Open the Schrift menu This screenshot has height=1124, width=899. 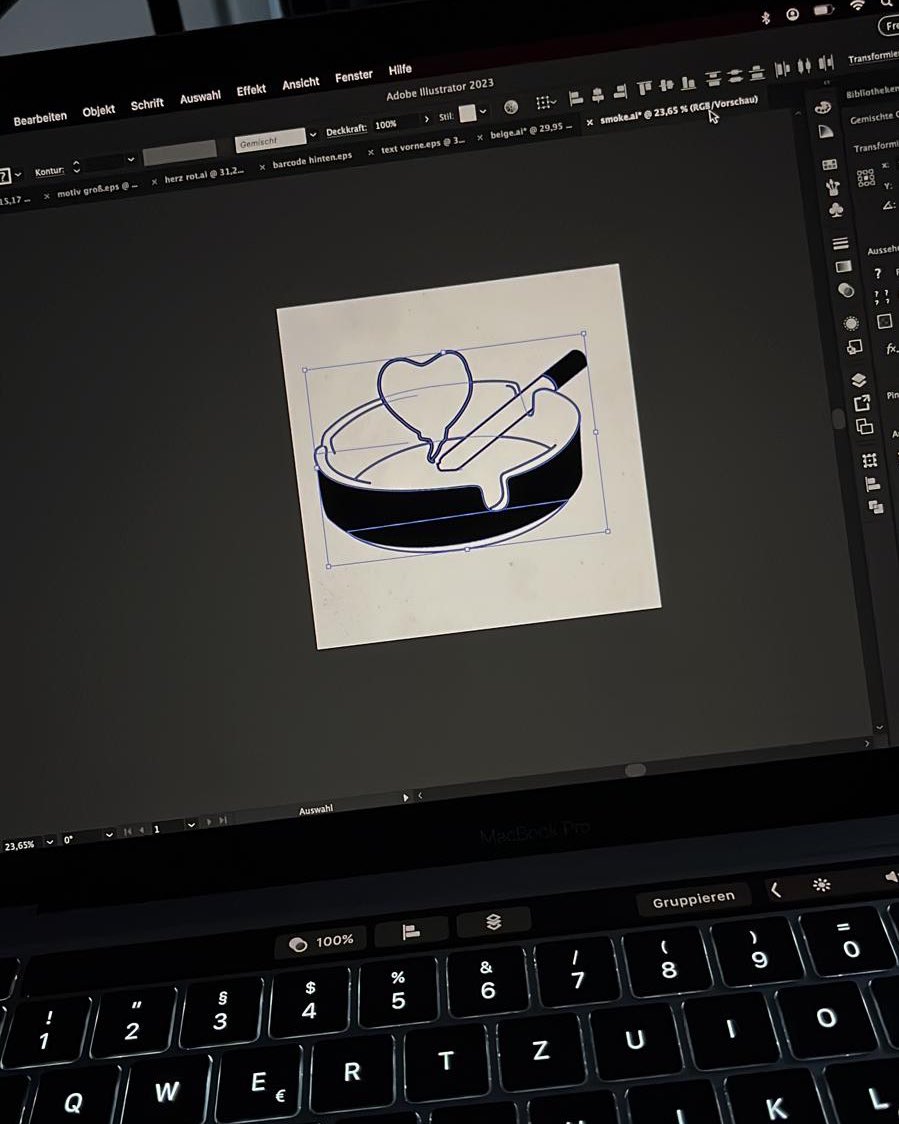click(147, 105)
